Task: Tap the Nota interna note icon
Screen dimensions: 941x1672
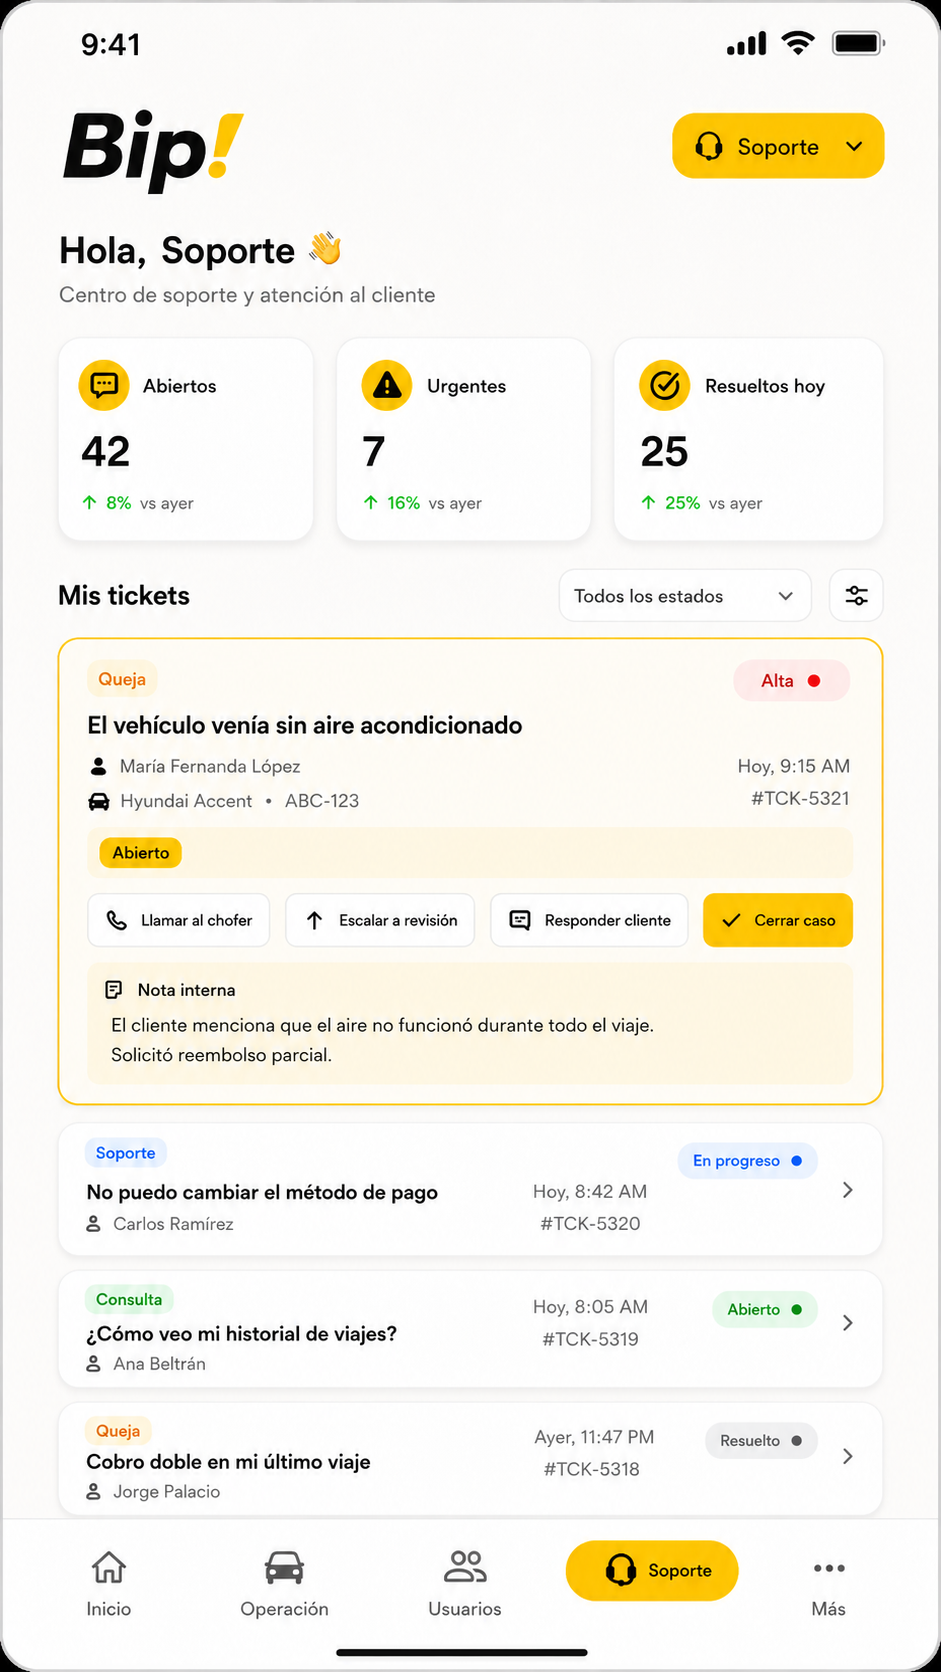Action: [x=114, y=990]
